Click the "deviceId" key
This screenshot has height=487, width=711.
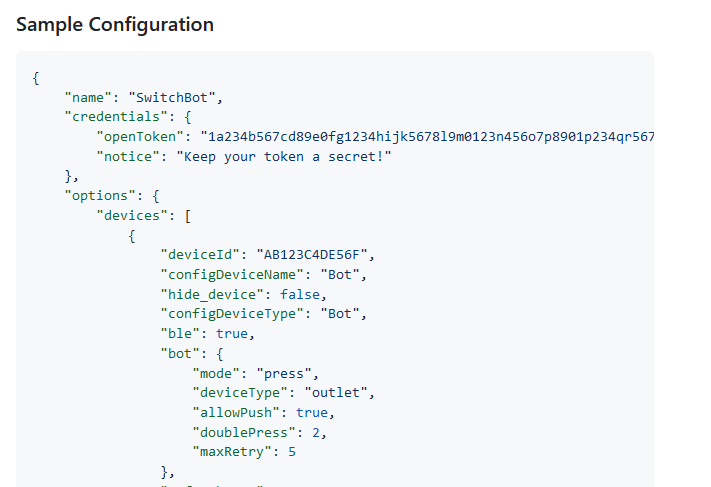[200, 254]
